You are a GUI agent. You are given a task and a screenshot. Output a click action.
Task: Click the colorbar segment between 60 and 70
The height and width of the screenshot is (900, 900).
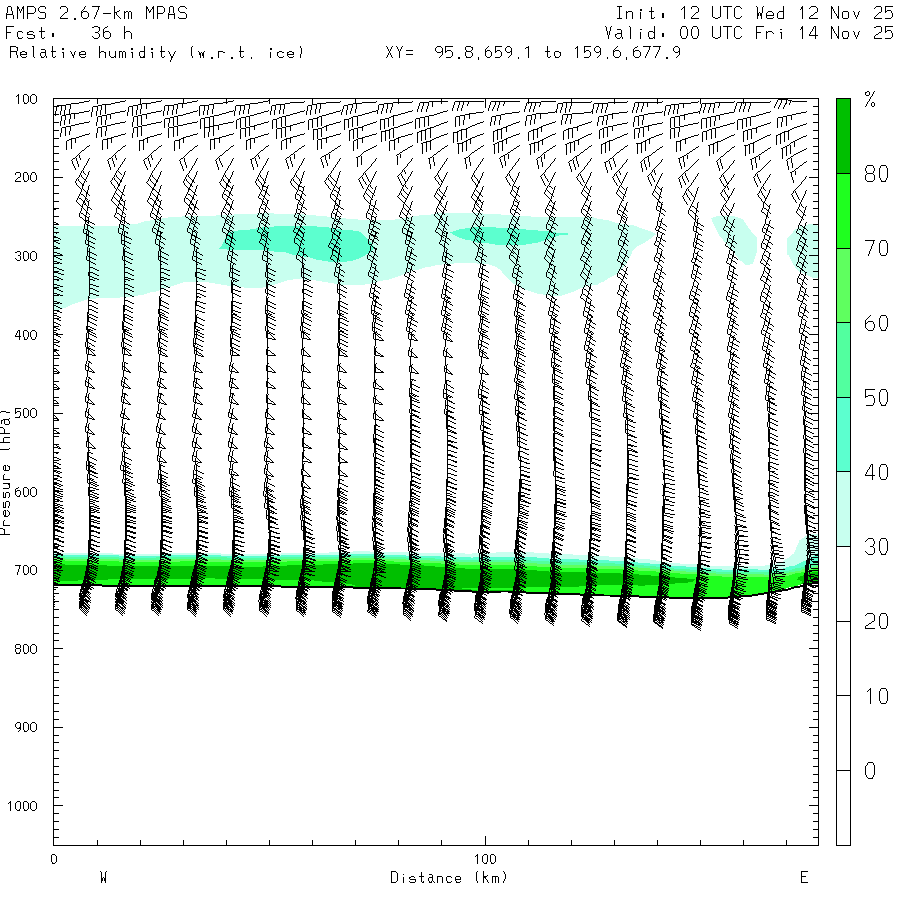pyautogui.click(x=843, y=285)
